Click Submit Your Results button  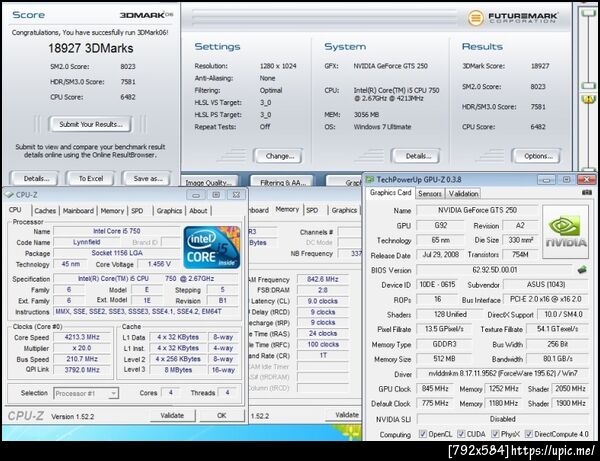pos(91,124)
